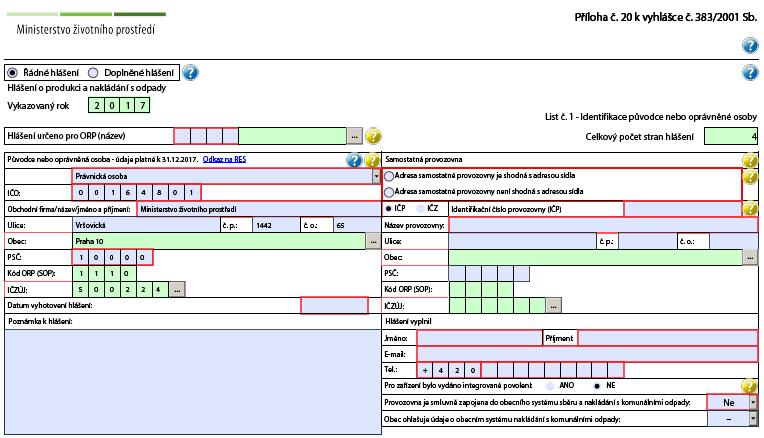Click Obec field containing Praha 10
This screenshot has width=764, height=438.
[219, 241]
